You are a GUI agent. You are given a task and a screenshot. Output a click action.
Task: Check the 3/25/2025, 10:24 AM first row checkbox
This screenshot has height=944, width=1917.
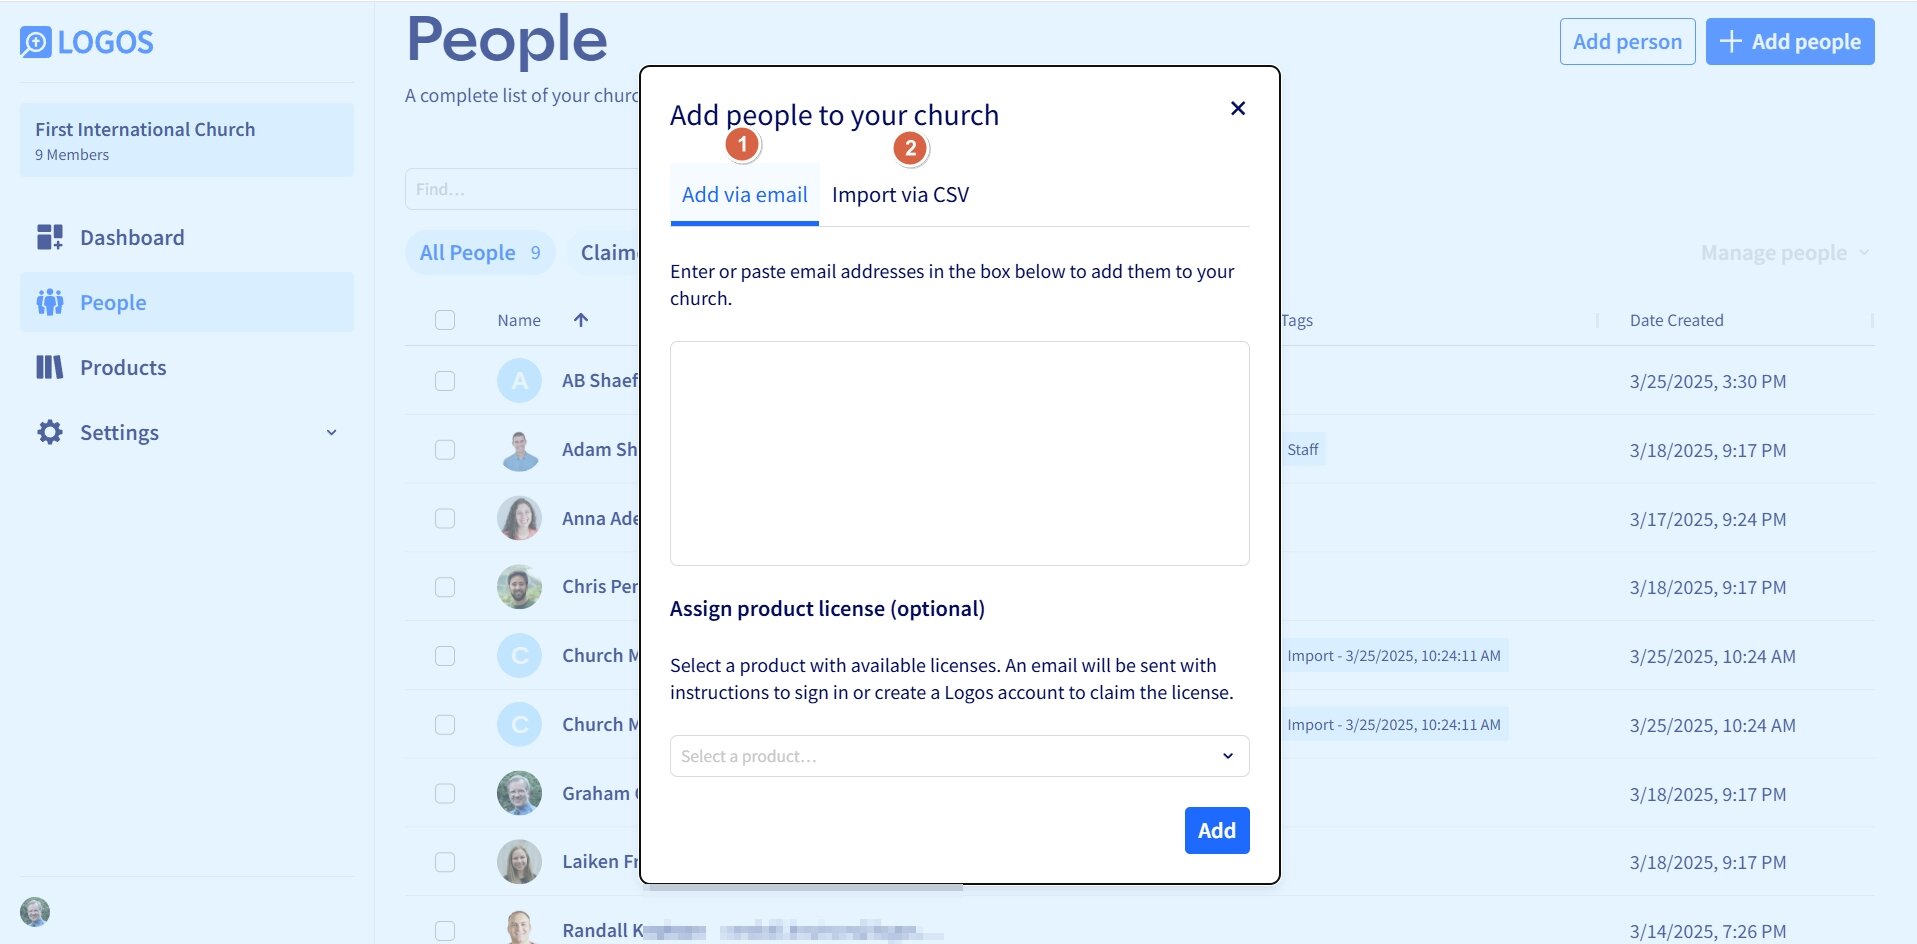445,656
